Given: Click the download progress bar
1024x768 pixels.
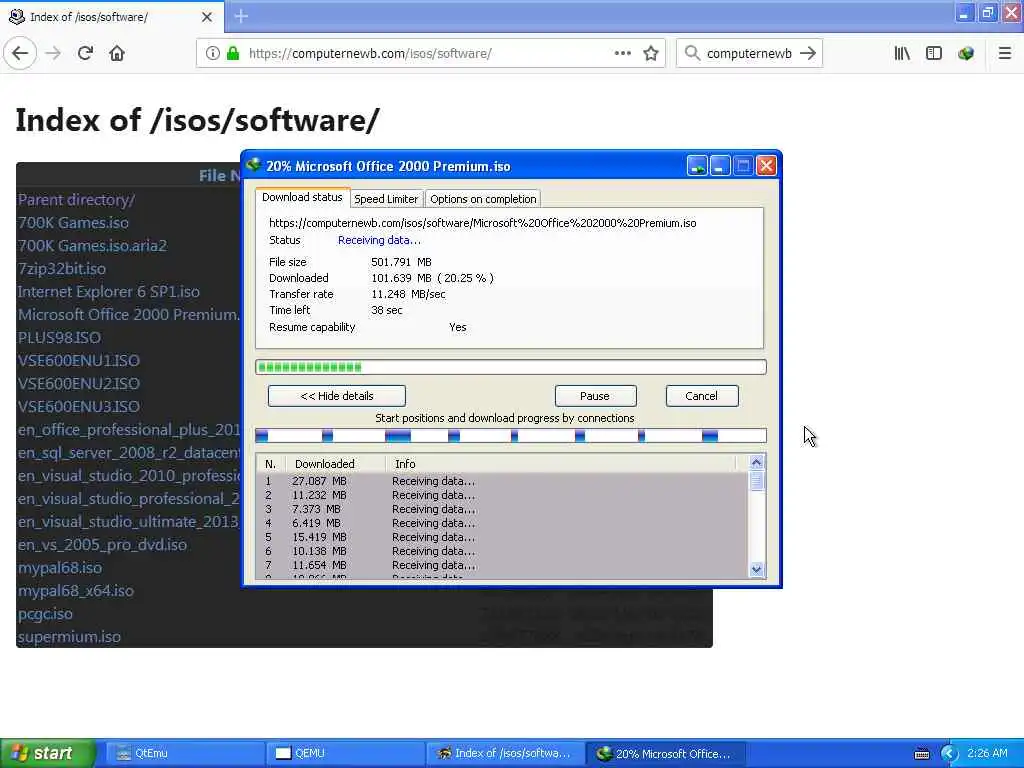Looking at the screenshot, I should click(511, 367).
